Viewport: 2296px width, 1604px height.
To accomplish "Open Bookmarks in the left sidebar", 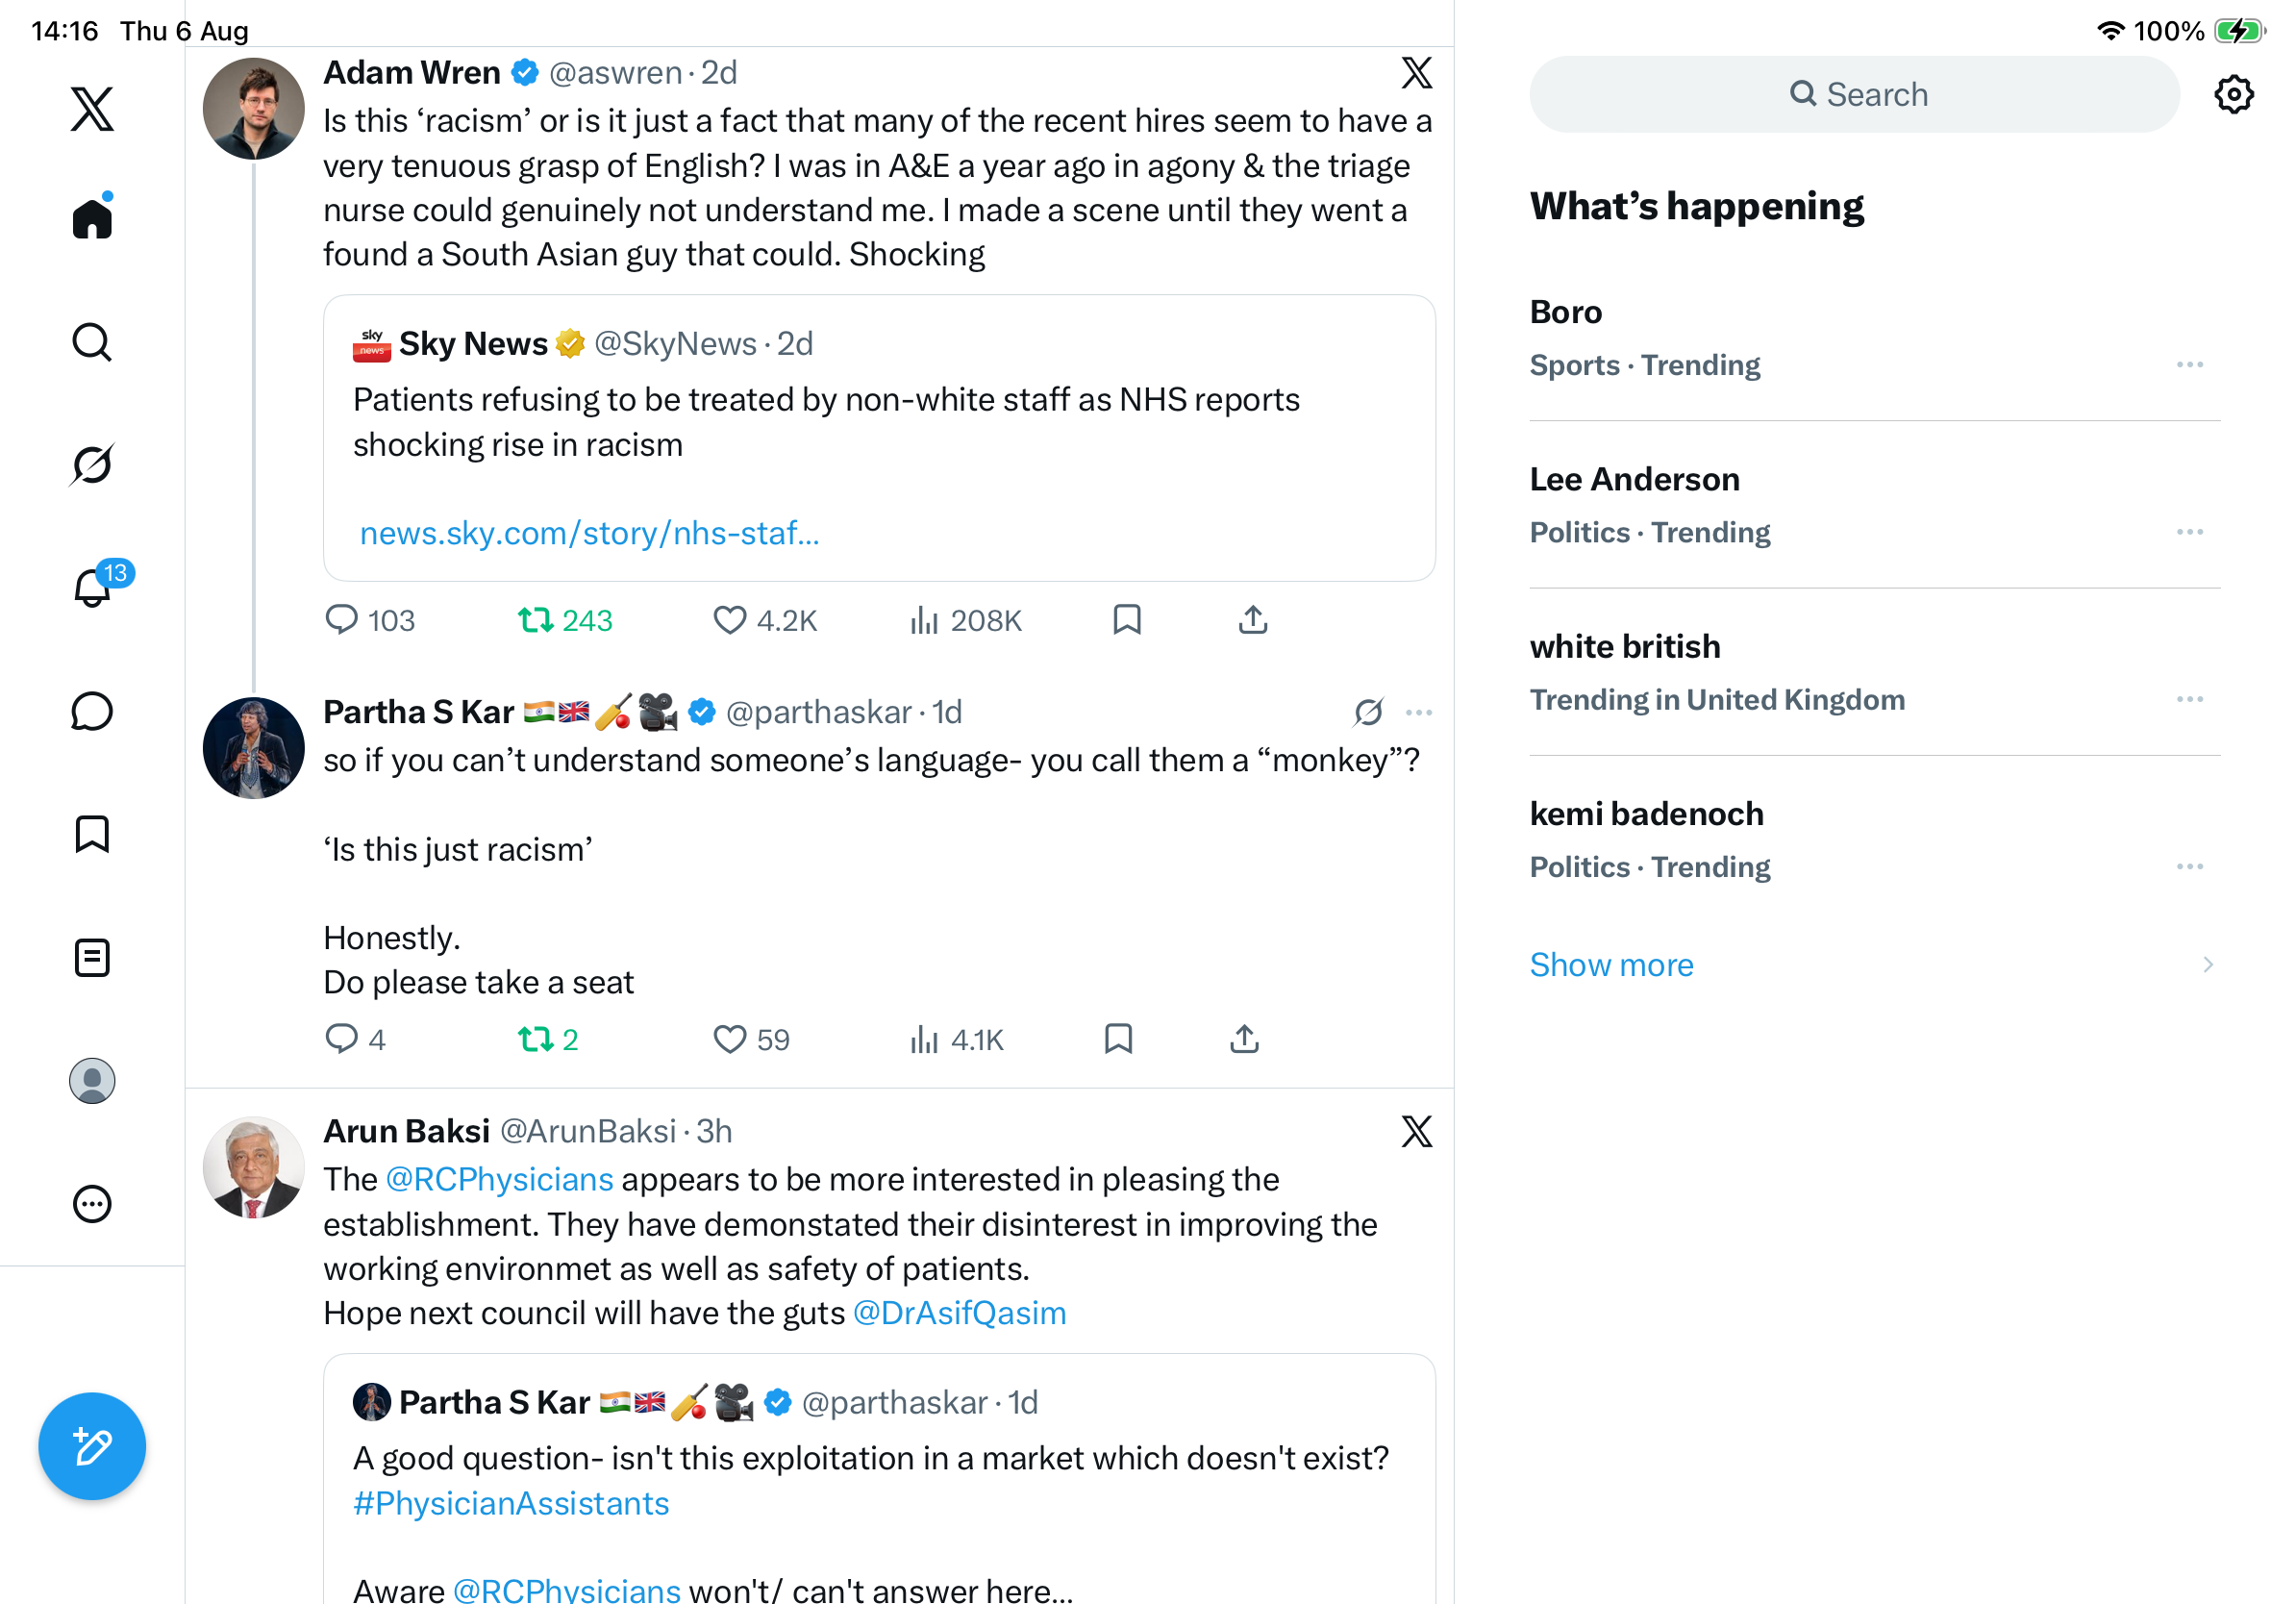I will (92, 834).
